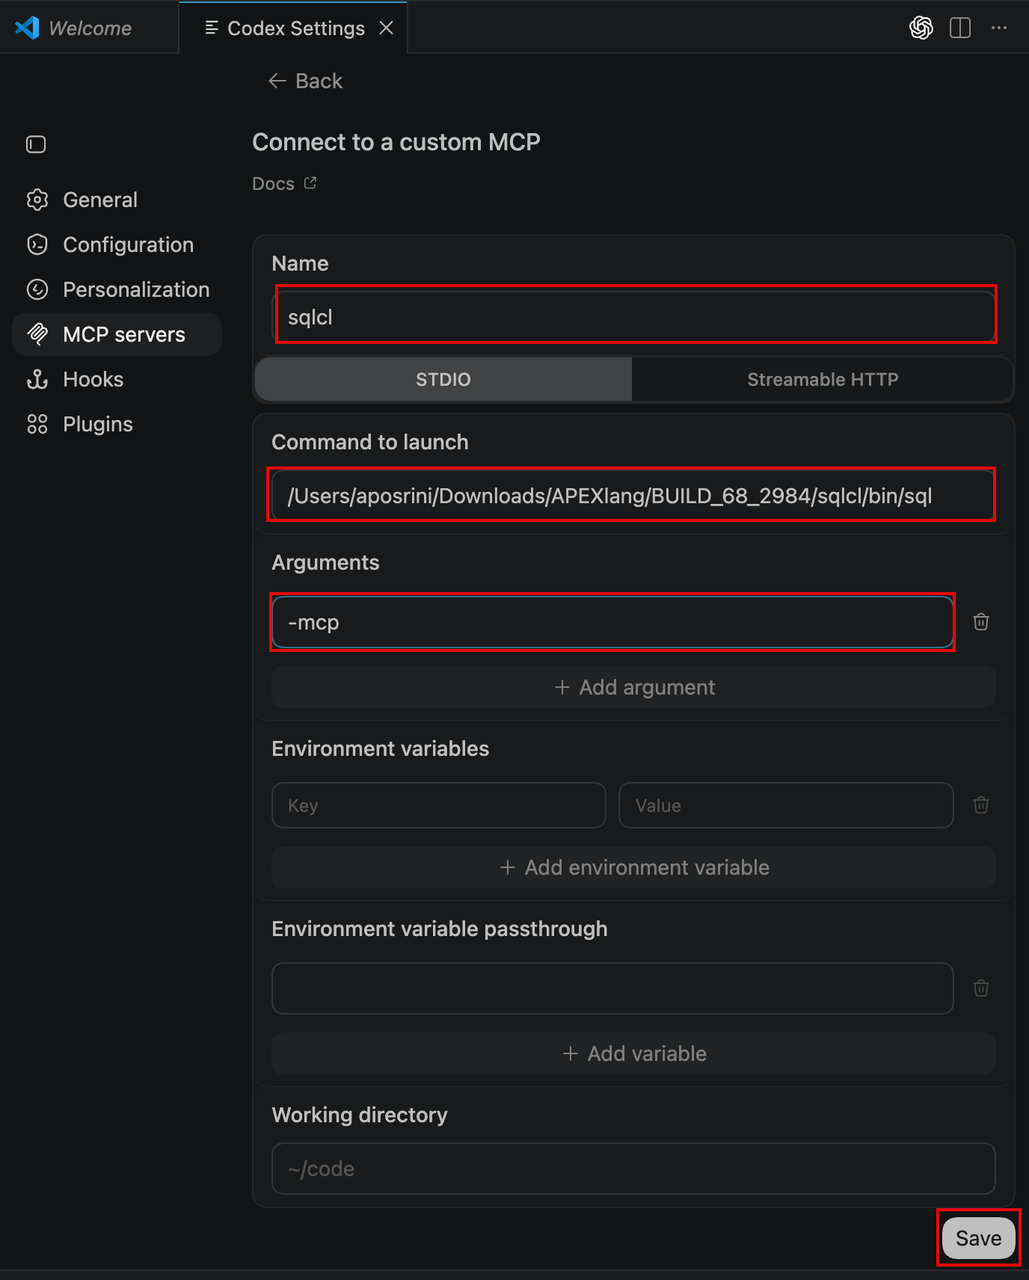Image resolution: width=1029 pixels, height=1280 pixels.
Task: Click the General gear icon
Action: point(37,200)
